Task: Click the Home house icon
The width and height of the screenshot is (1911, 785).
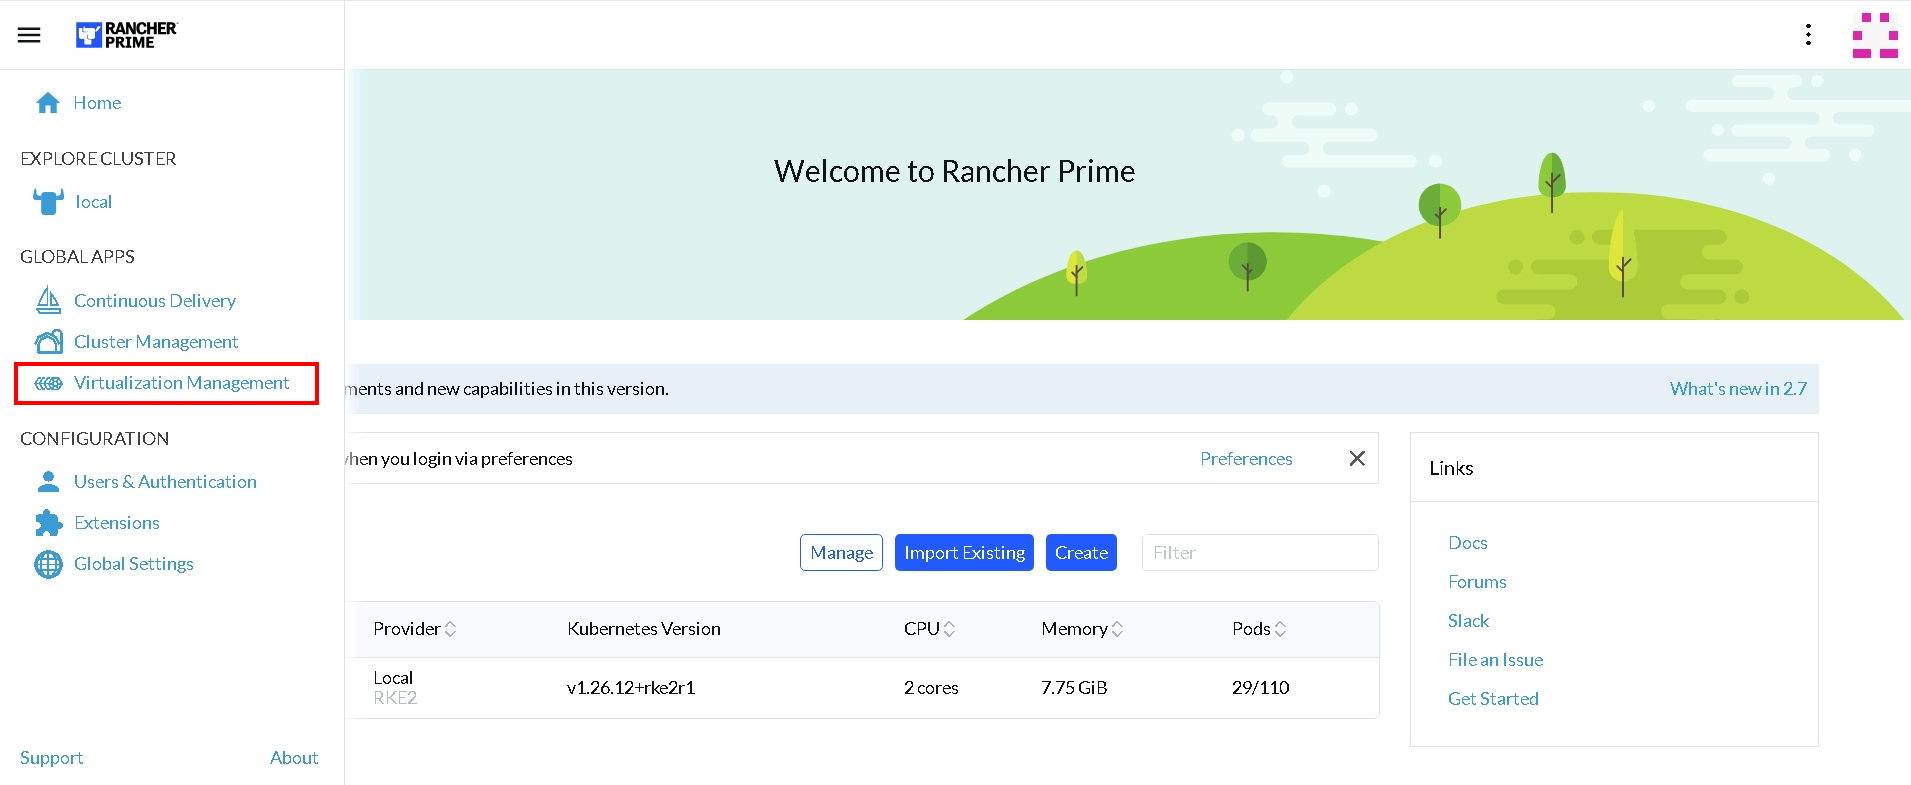Action: tap(48, 103)
